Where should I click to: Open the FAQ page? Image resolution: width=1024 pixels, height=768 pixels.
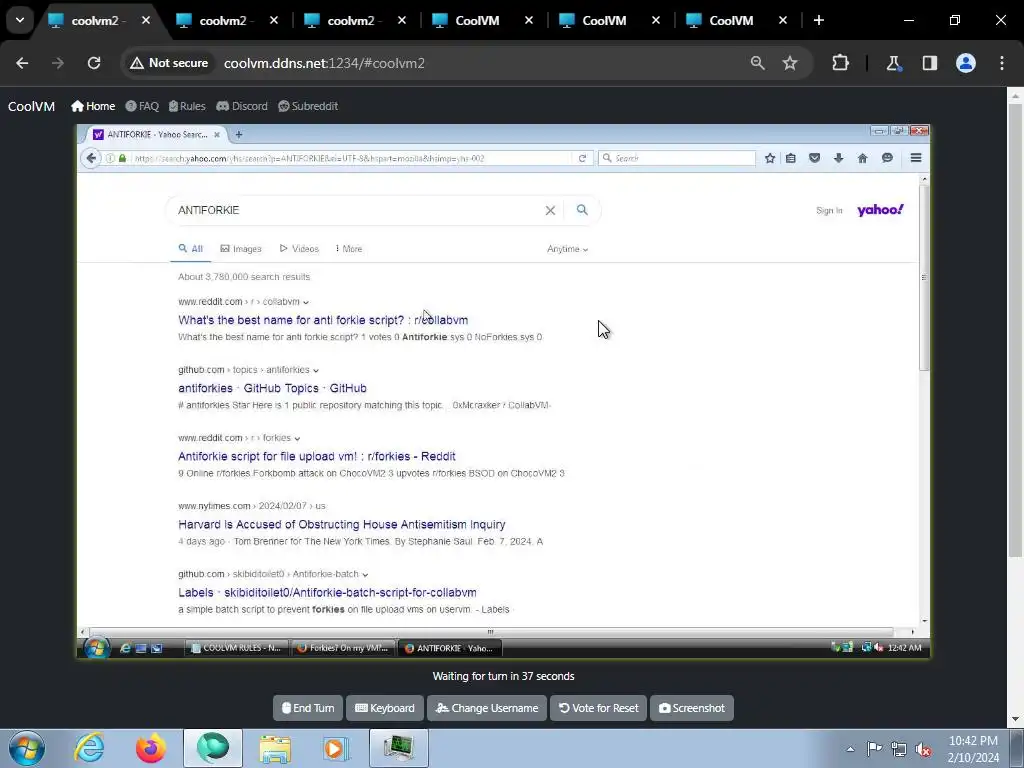point(142,106)
